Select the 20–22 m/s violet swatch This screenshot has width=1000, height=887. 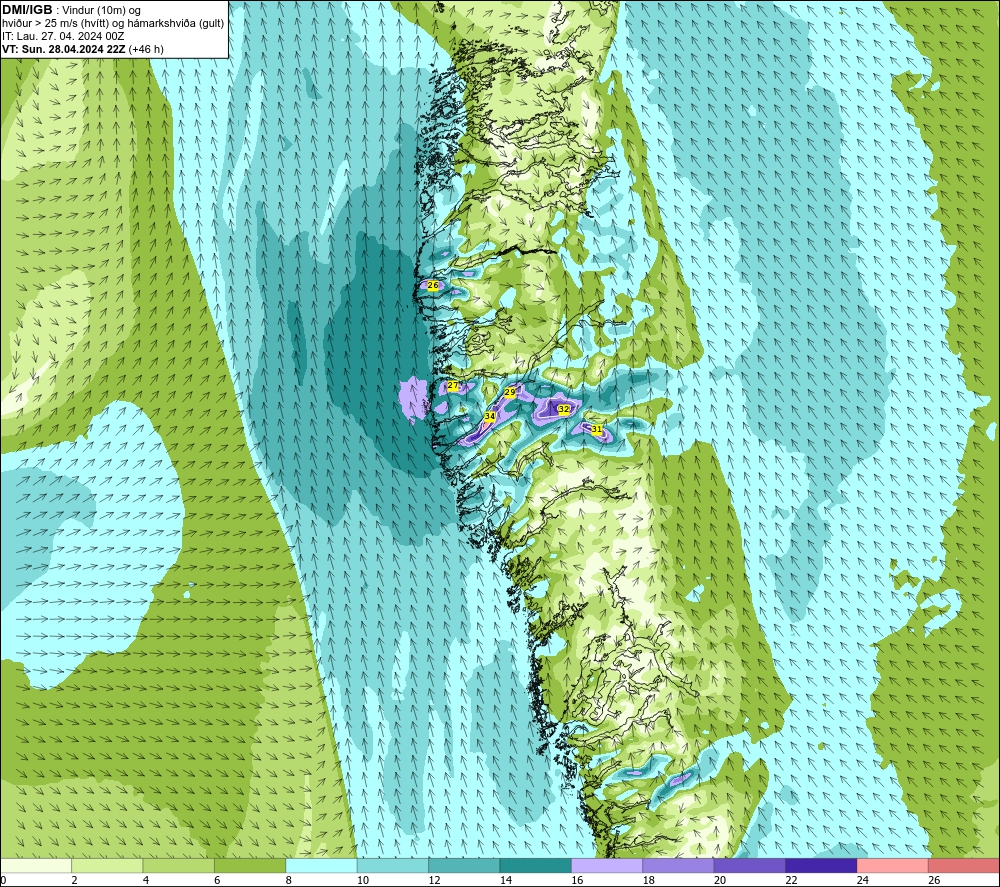(x=750, y=865)
